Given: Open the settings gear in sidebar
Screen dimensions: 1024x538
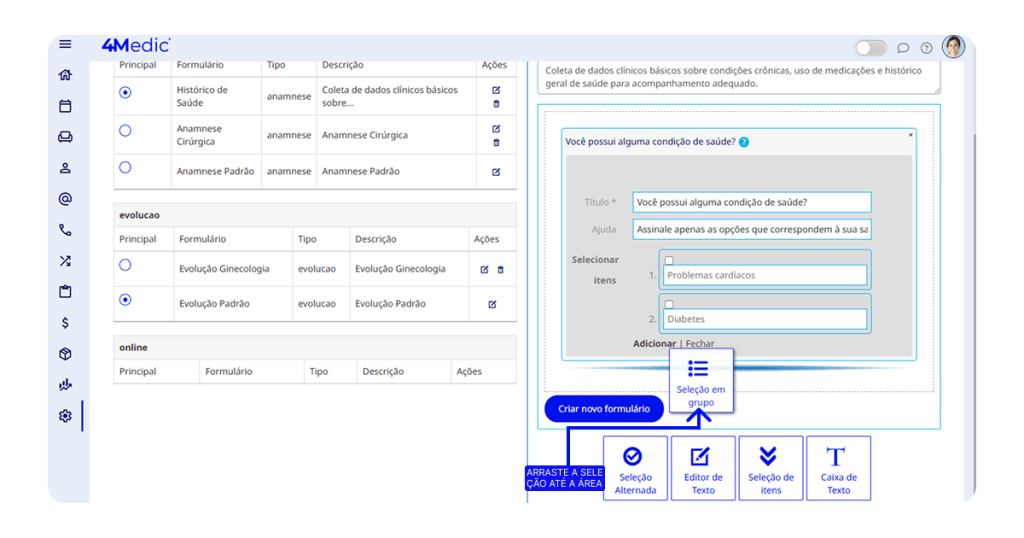Looking at the screenshot, I should [x=65, y=416].
